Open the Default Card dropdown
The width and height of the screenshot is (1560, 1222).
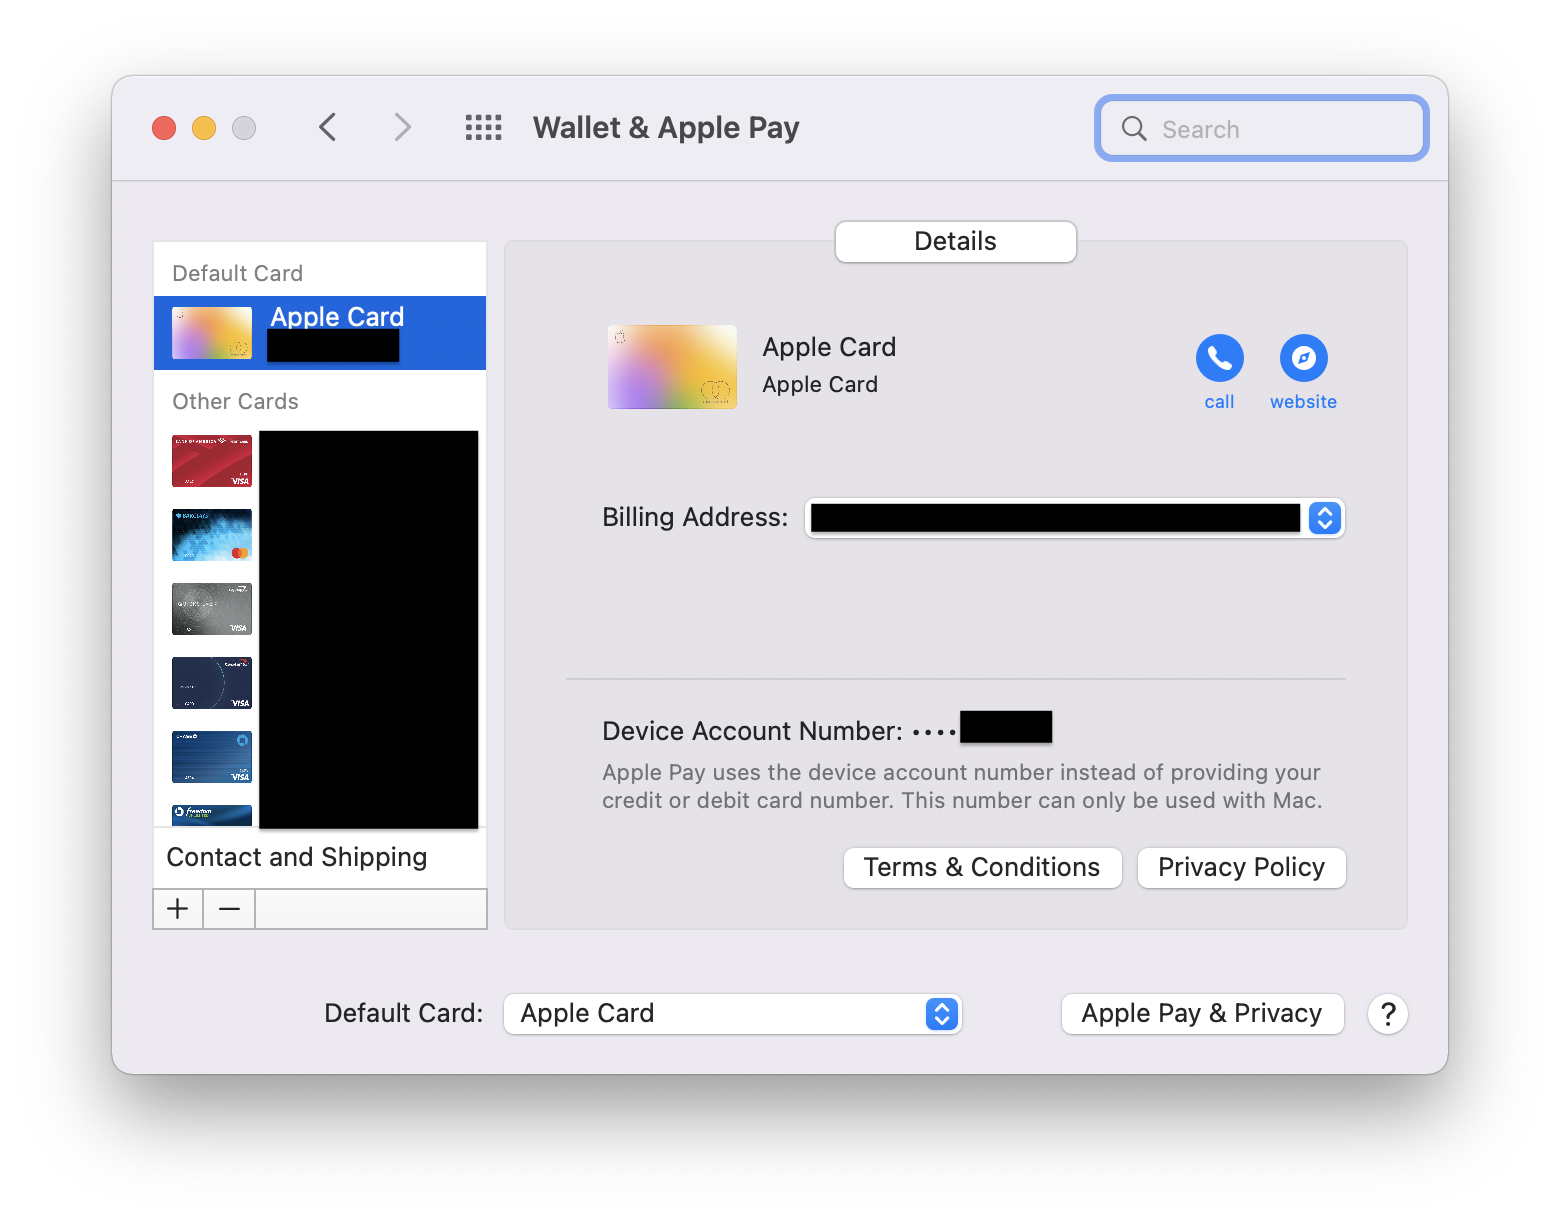(x=732, y=1014)
